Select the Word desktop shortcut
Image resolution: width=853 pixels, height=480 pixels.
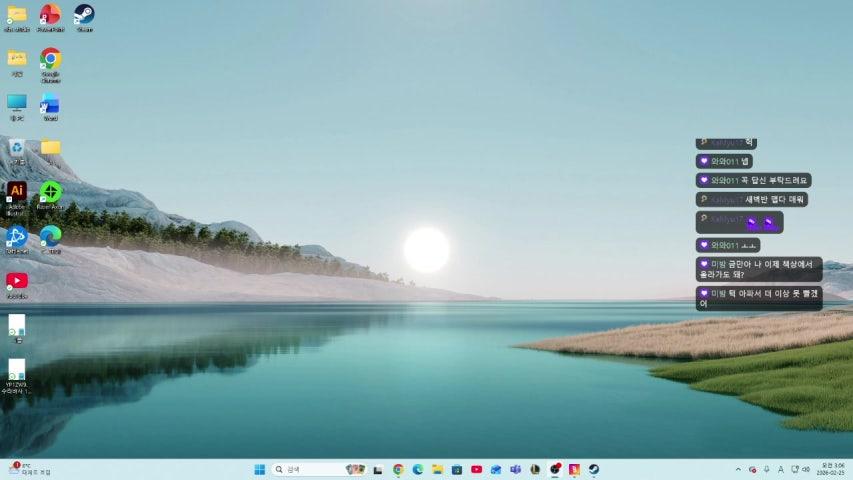tap(50, 103)
